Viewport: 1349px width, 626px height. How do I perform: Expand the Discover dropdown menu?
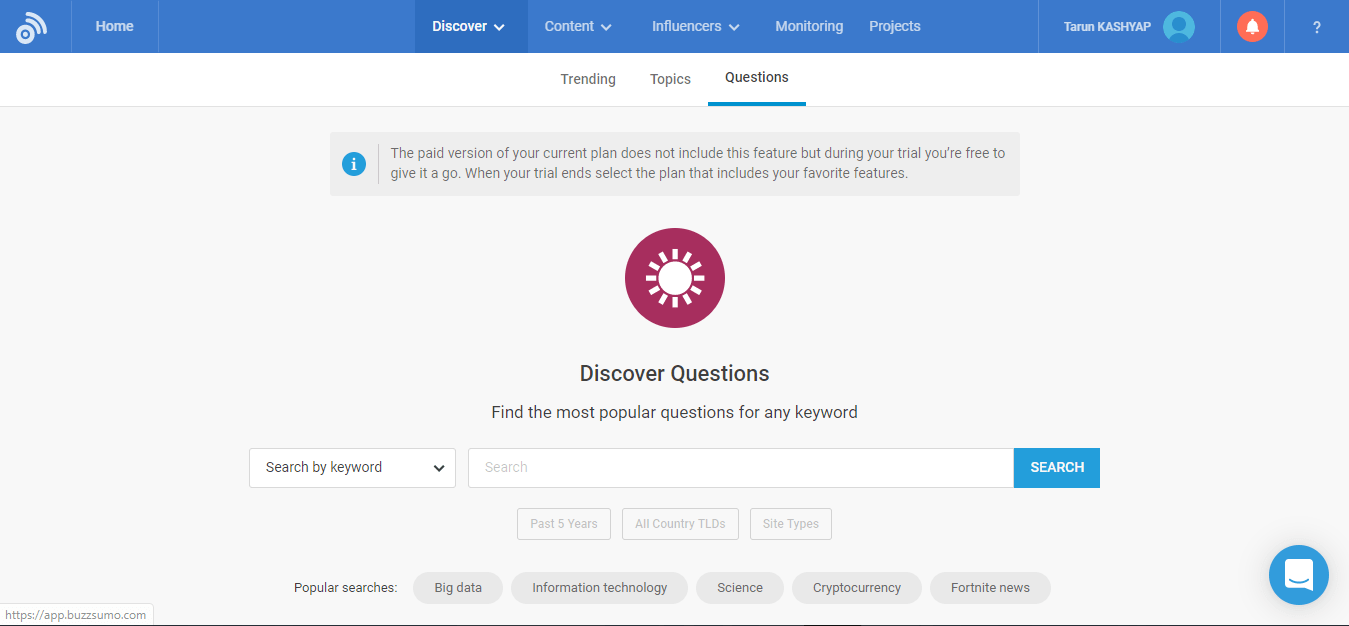(x=469, y=27)
